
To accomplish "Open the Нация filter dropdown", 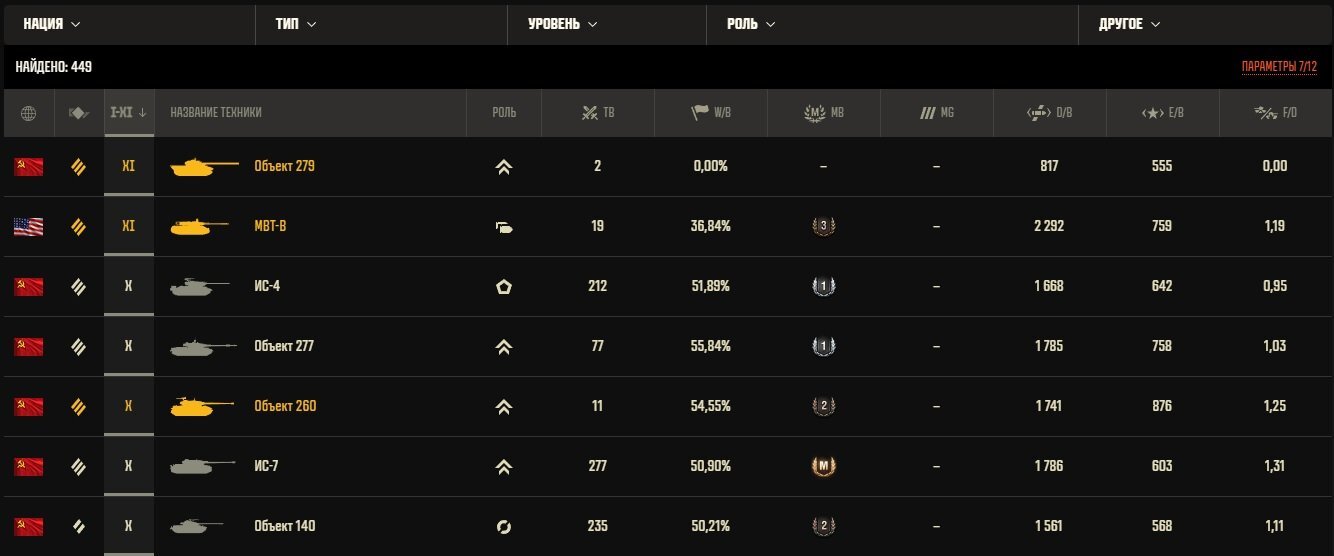I will [52, 24].
